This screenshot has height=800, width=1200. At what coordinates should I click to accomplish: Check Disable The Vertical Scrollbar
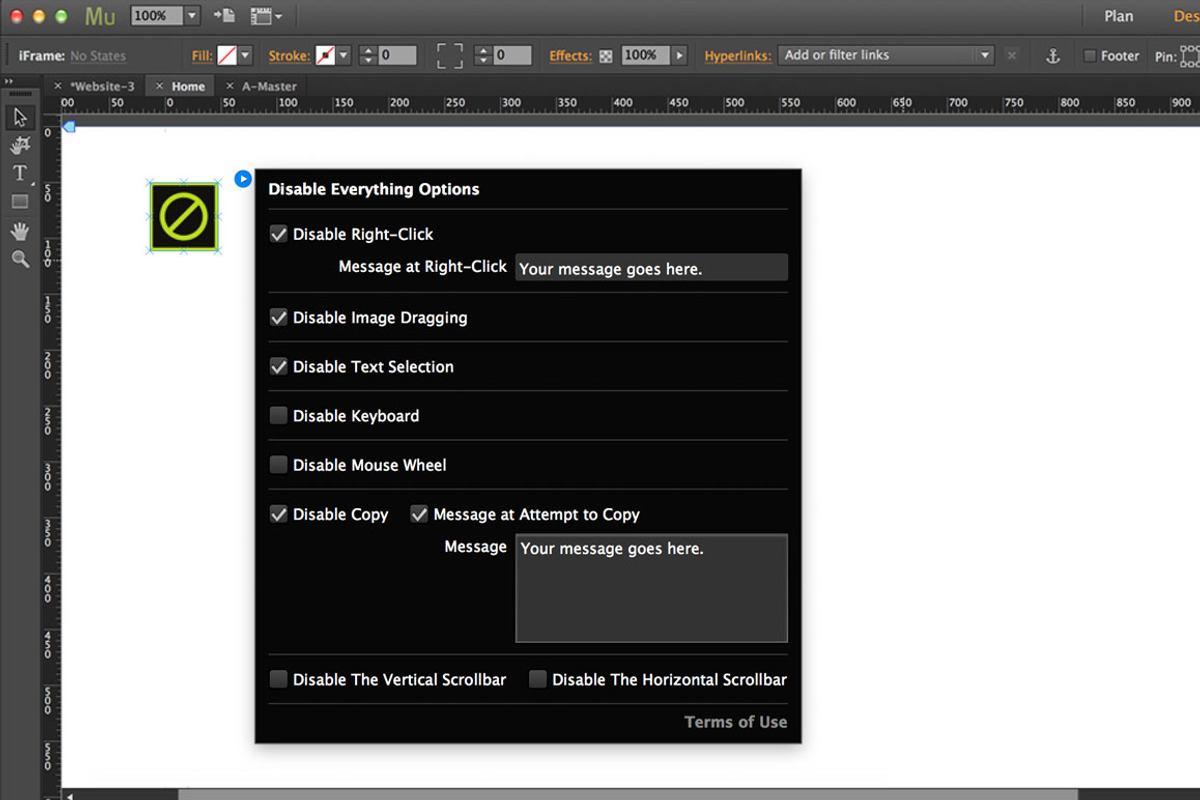(279, 679)
